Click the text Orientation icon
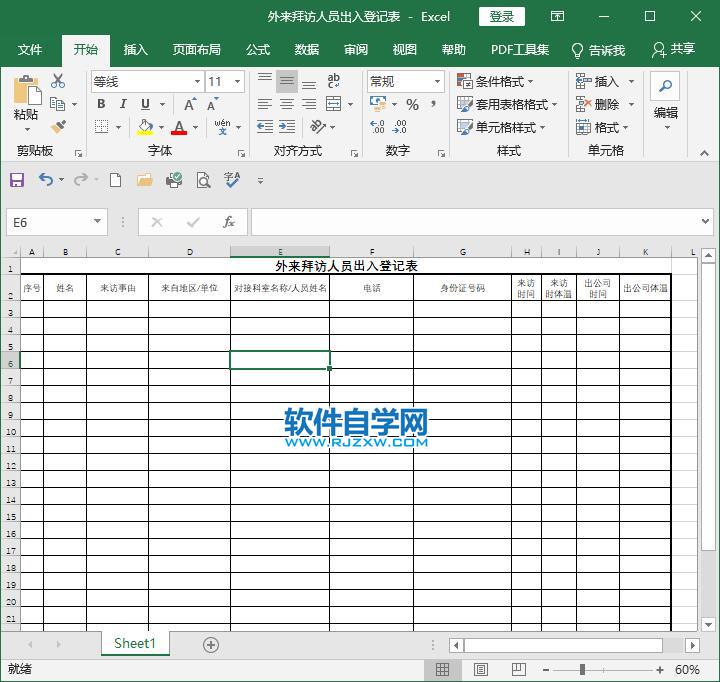This screenshot has width=720, height=682. [x=318, y=126]
